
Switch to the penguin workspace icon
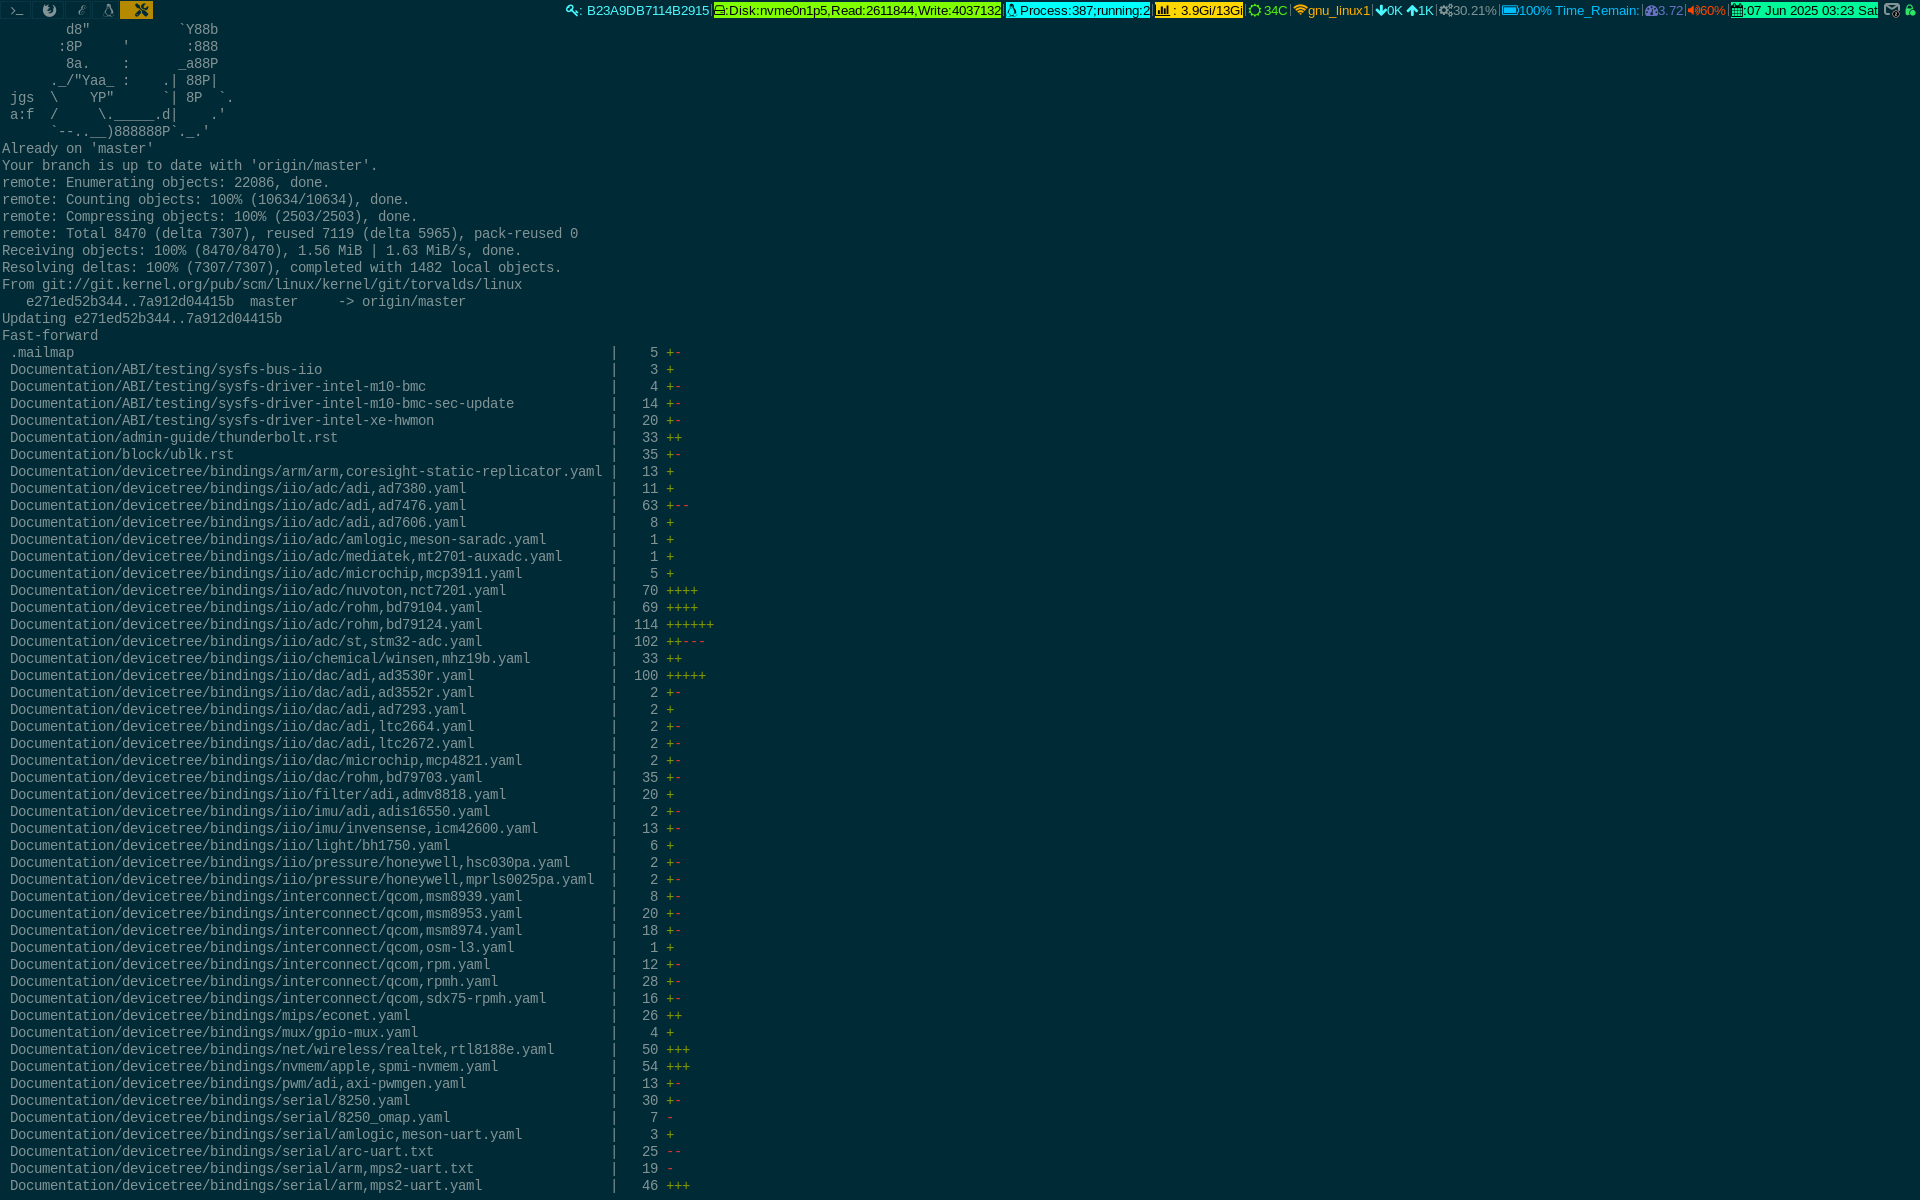108,10
